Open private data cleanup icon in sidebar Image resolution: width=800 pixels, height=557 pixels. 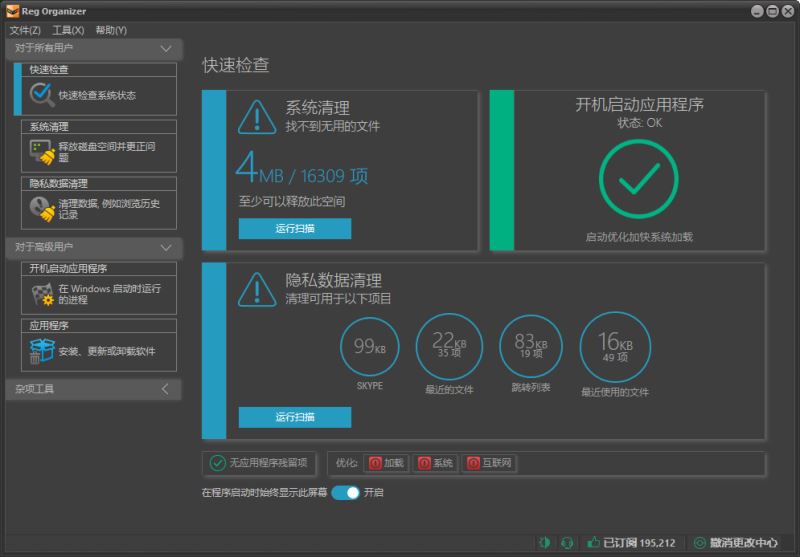click(x=41, y=209)
